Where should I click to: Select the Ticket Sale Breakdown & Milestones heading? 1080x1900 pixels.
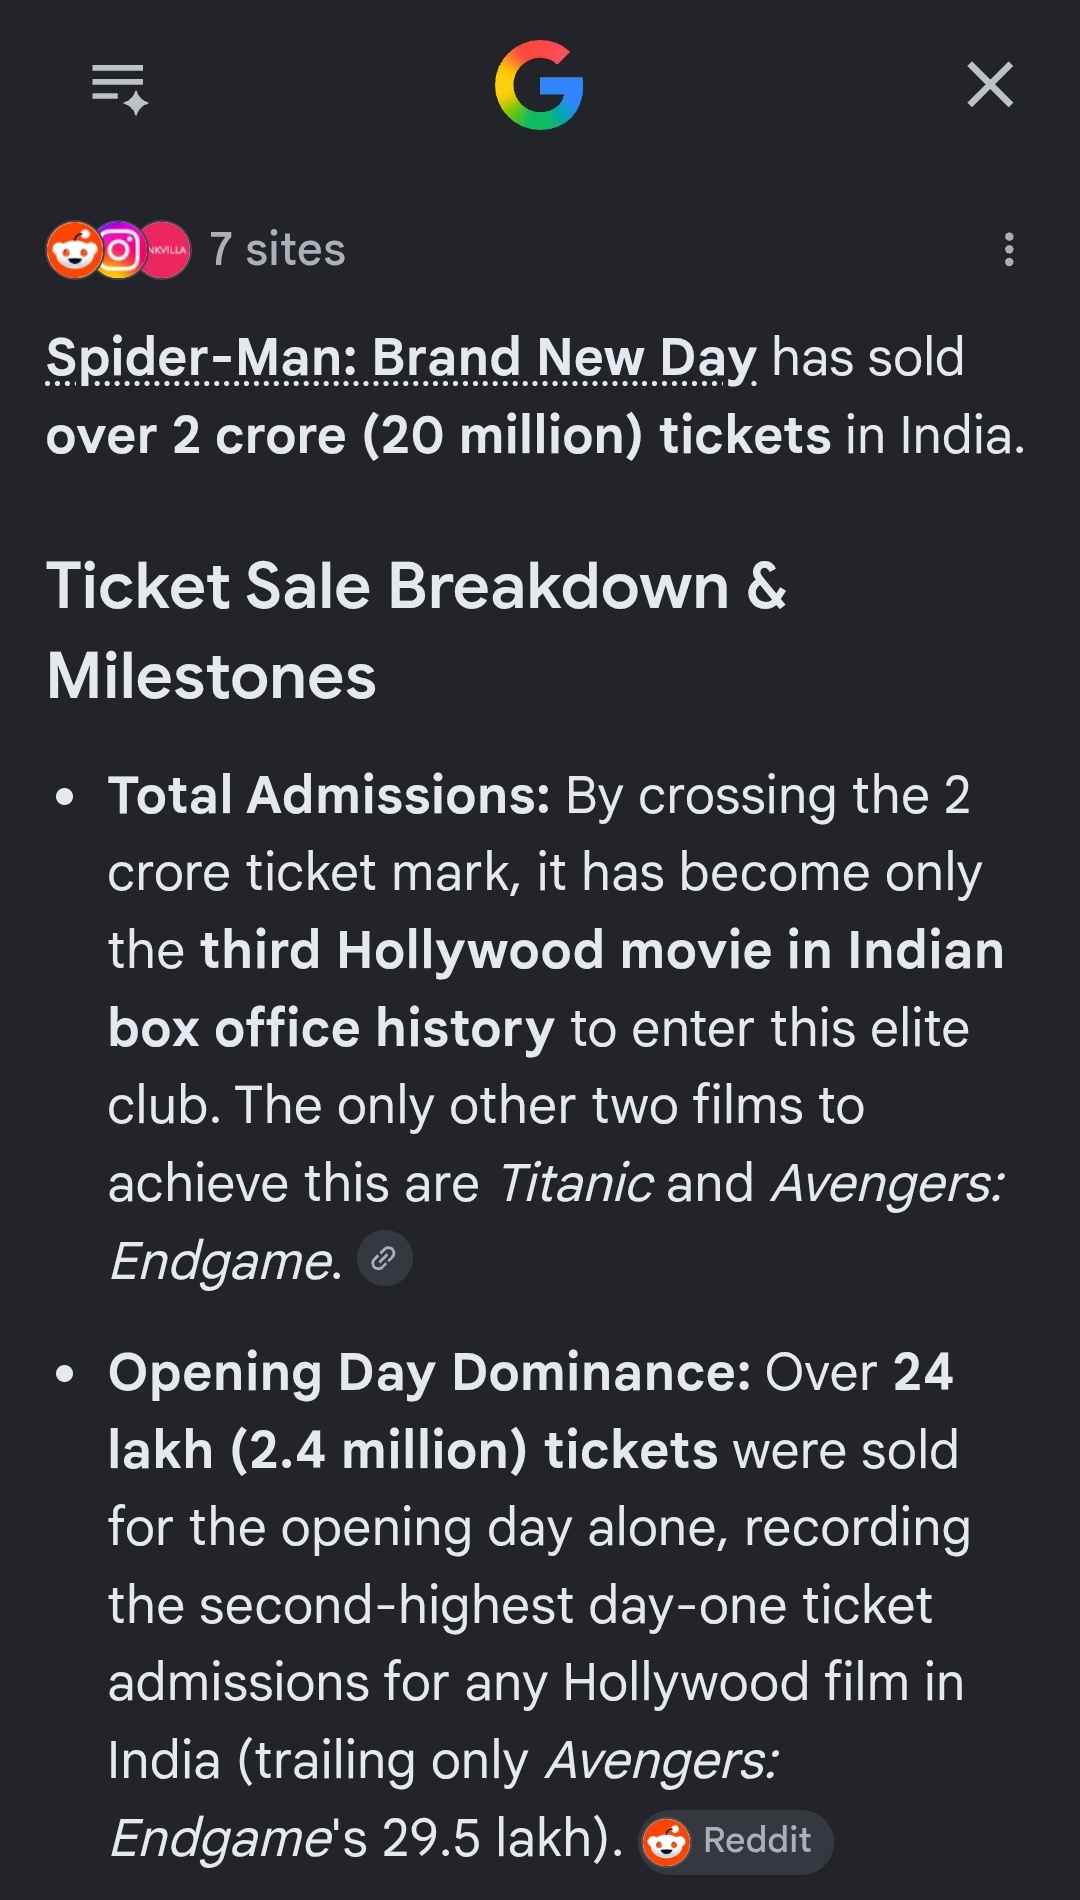416,631
